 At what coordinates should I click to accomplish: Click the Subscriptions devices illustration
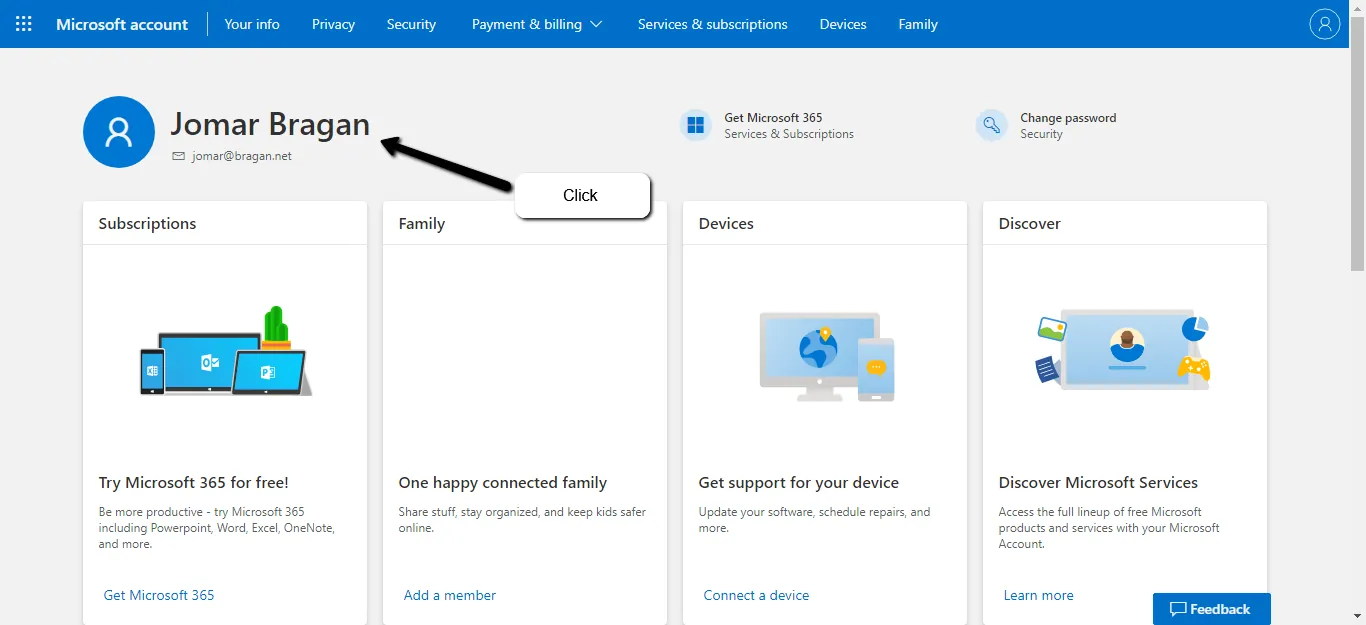pos(226,351)
